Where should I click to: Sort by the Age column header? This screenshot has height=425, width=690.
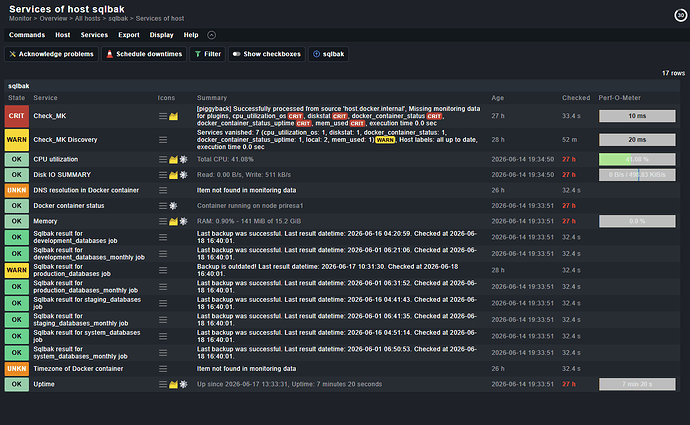coord(498,98)
